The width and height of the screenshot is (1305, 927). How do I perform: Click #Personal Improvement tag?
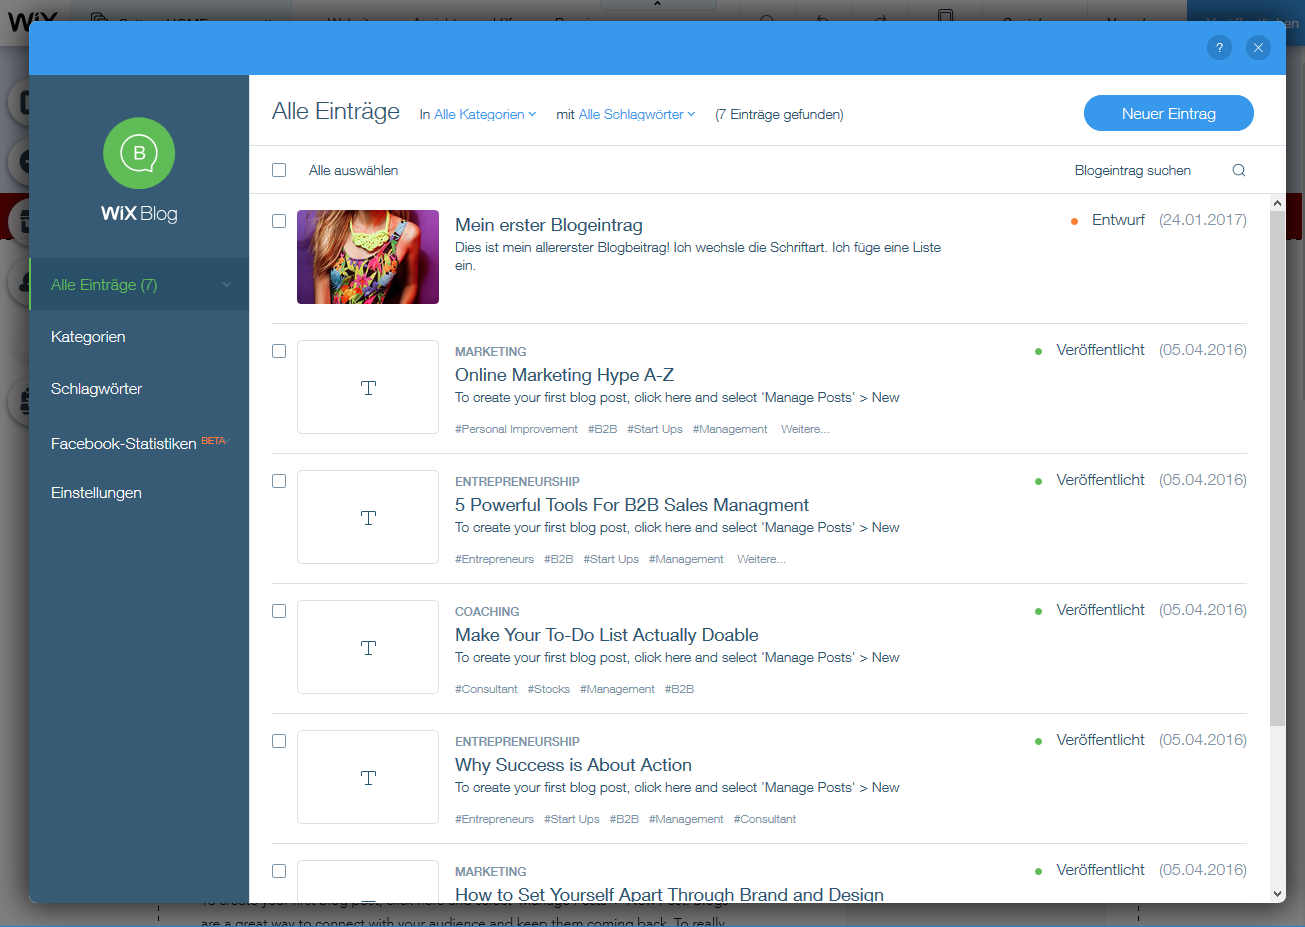click(x=516, y=429)
